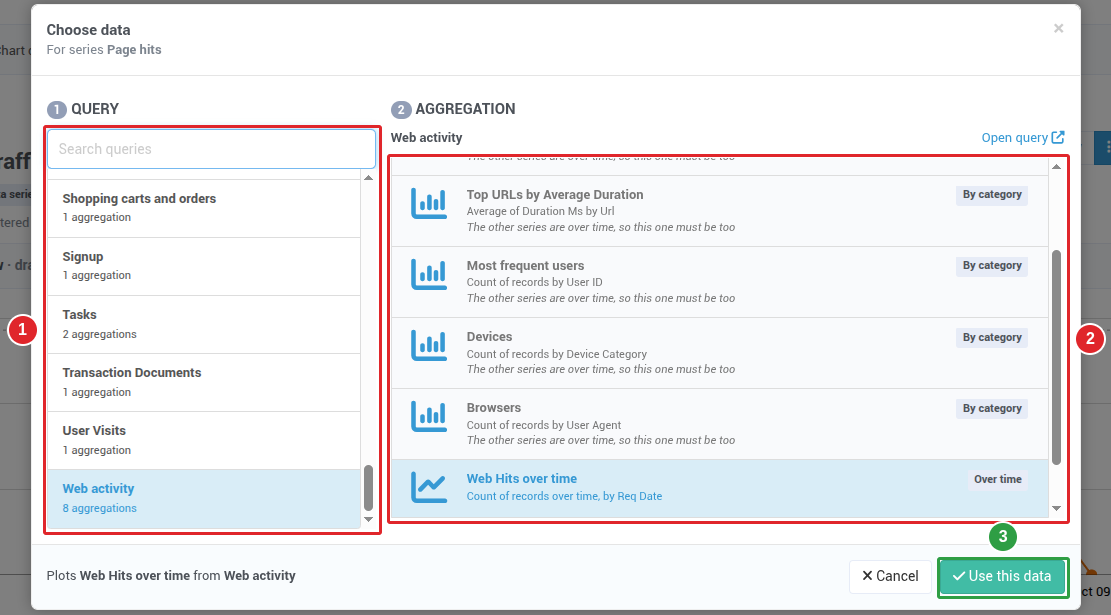Select the User Visits query
The image size is (1111, 615).
coord(204,441)
